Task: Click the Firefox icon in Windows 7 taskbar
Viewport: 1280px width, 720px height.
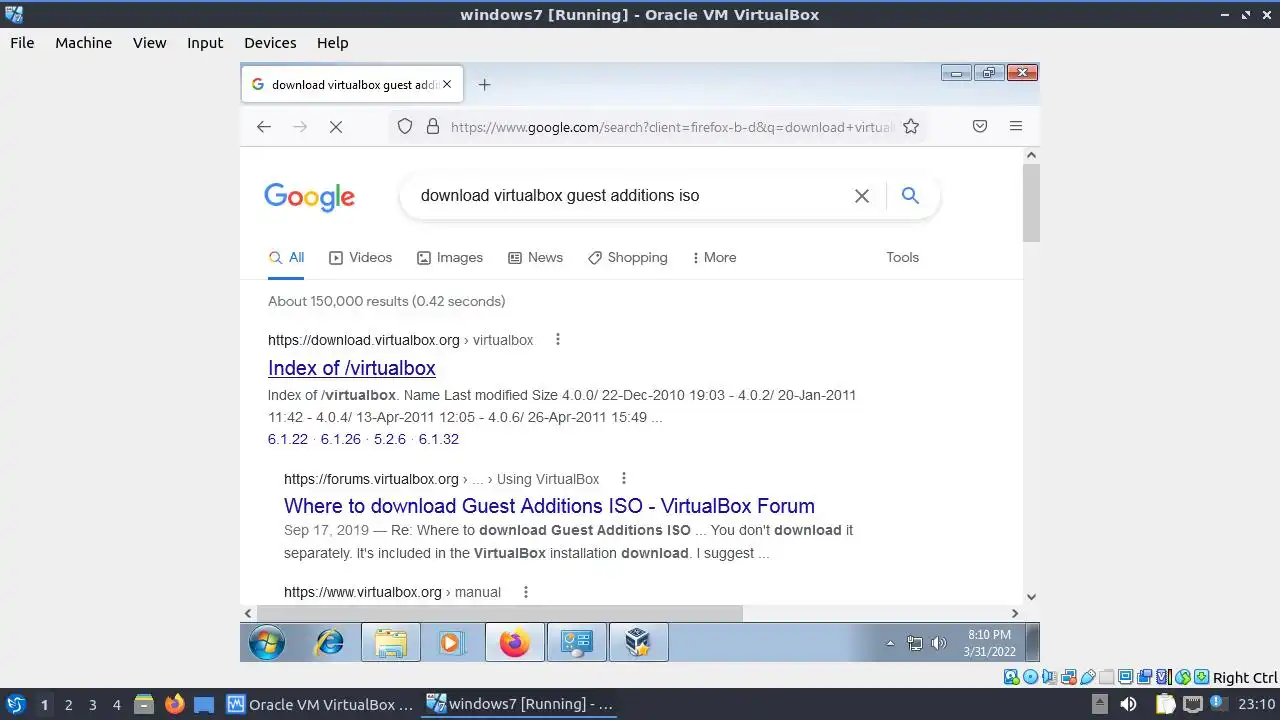Action: pos(515,642)
